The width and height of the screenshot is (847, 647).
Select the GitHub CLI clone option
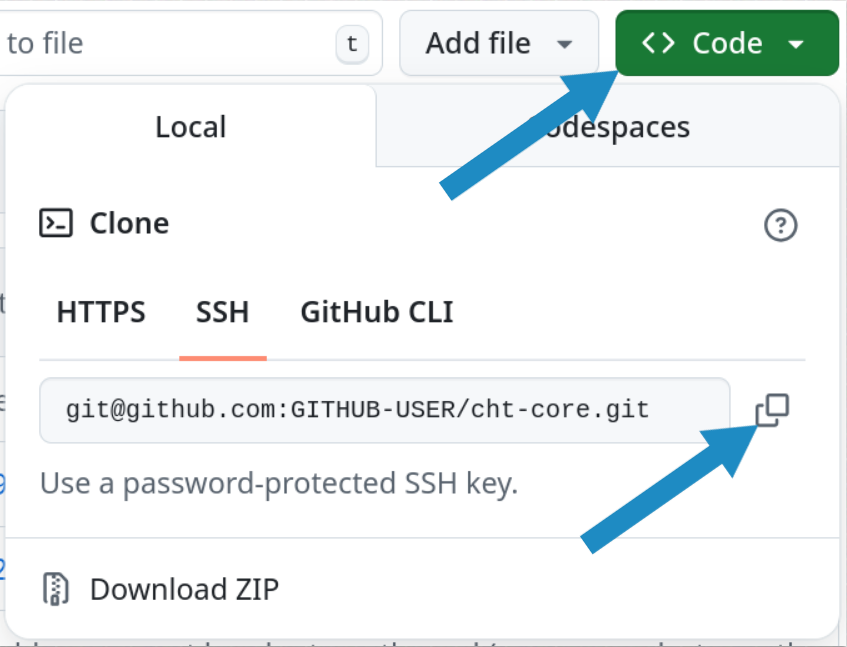[x=377, y=312]
